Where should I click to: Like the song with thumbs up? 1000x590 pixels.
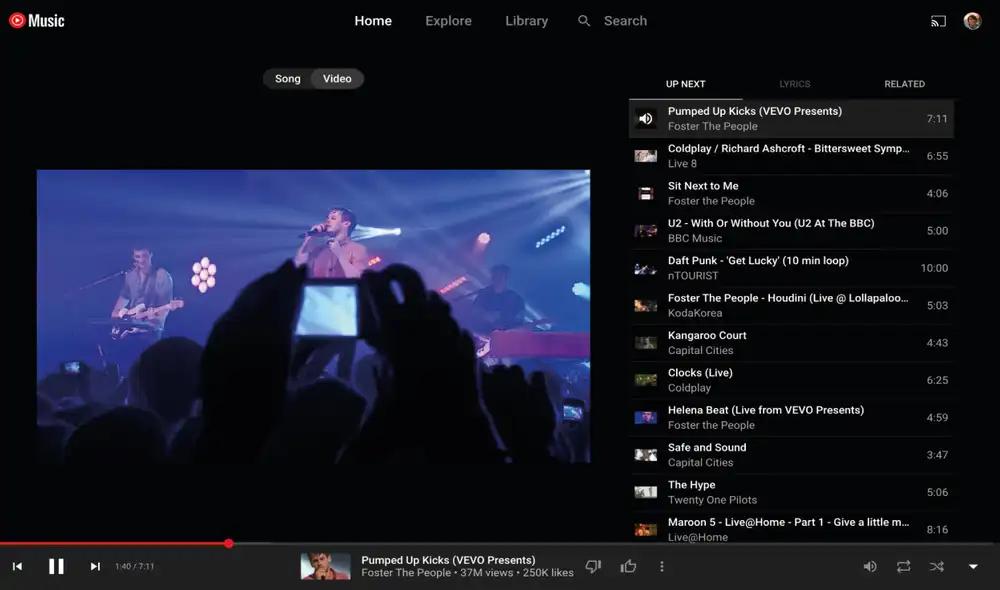point(628,566)
